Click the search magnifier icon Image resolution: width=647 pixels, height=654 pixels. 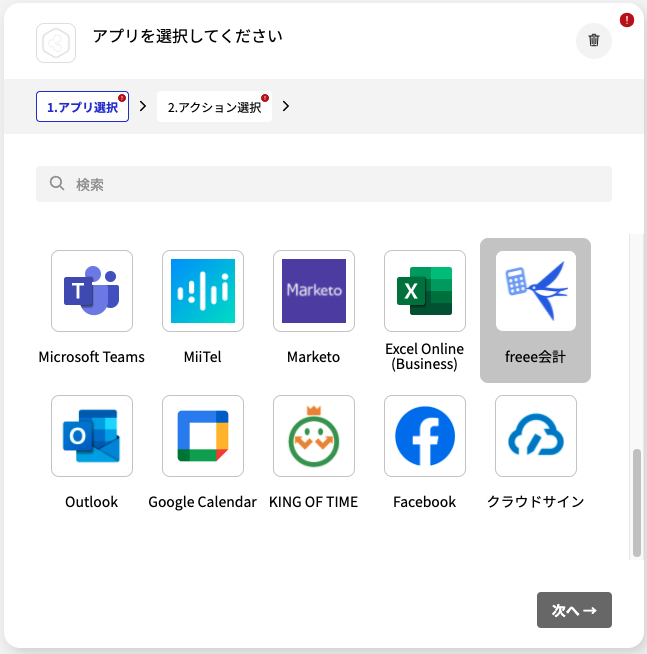tap(57, 183)
